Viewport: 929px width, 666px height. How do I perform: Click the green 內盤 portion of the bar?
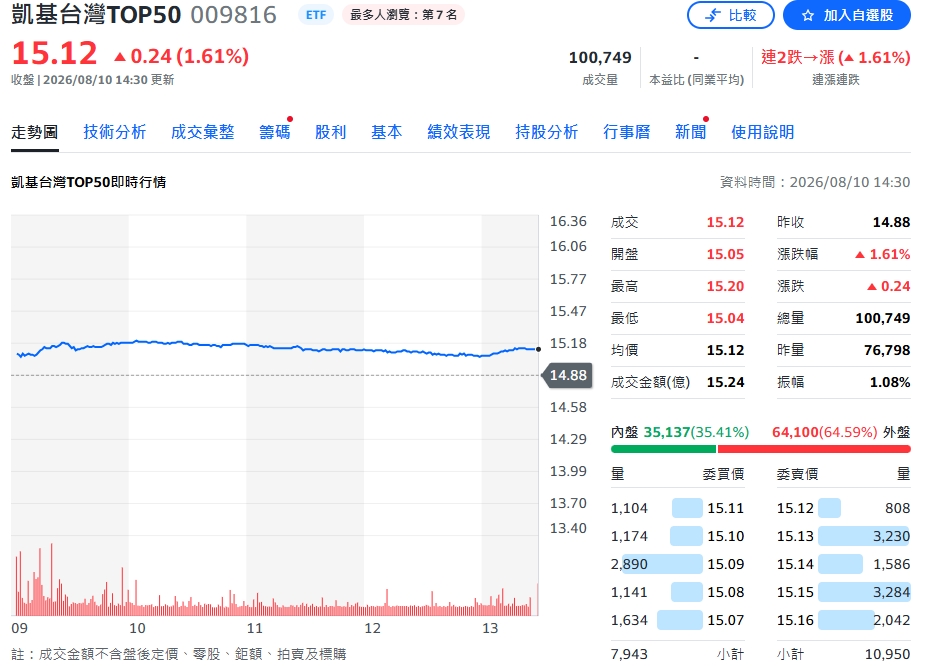(663, 449)
